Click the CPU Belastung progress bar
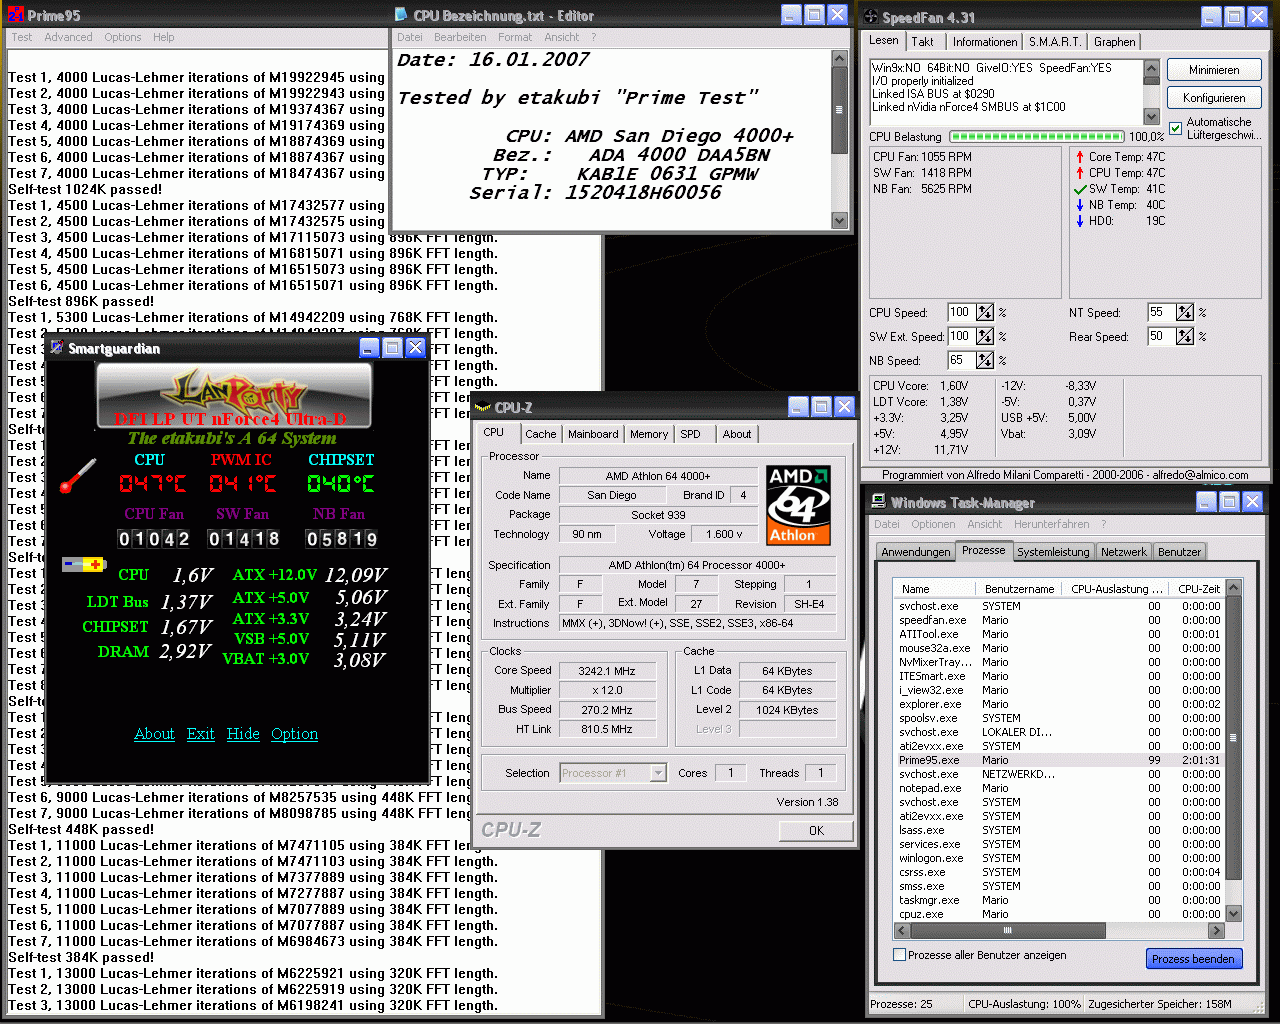 pos(1036,136)
